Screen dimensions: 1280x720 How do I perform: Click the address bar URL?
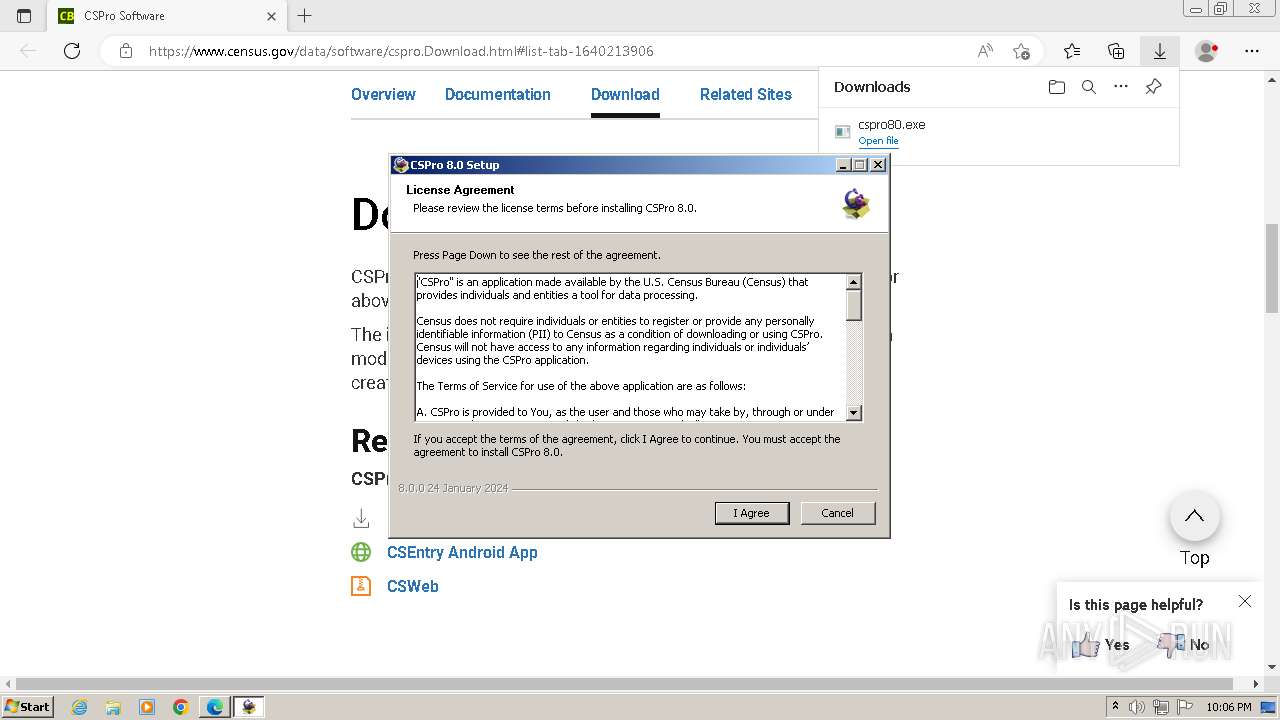(x=401, y=51)
